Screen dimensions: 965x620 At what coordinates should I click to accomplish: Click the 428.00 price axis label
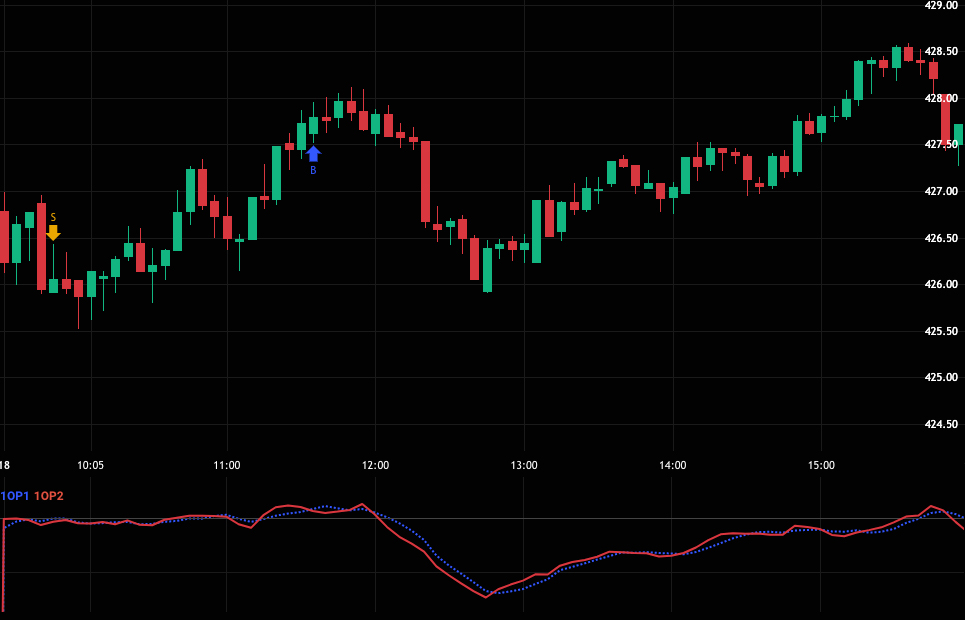pos(941,98)
